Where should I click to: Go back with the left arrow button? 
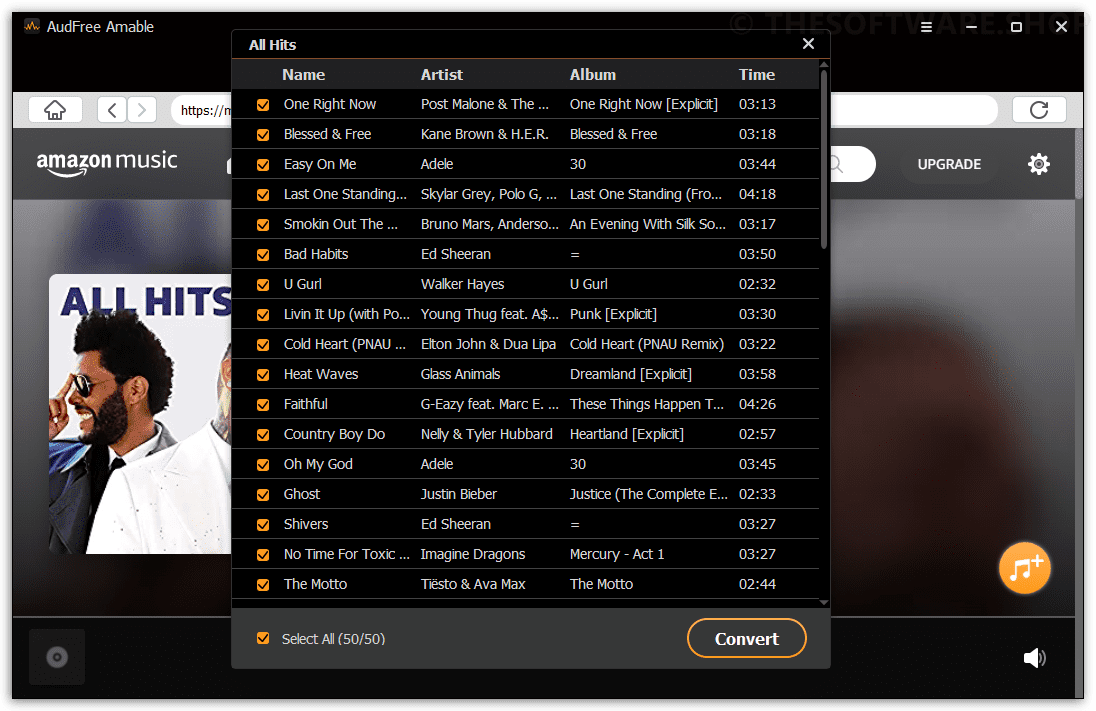pos(112,110)
